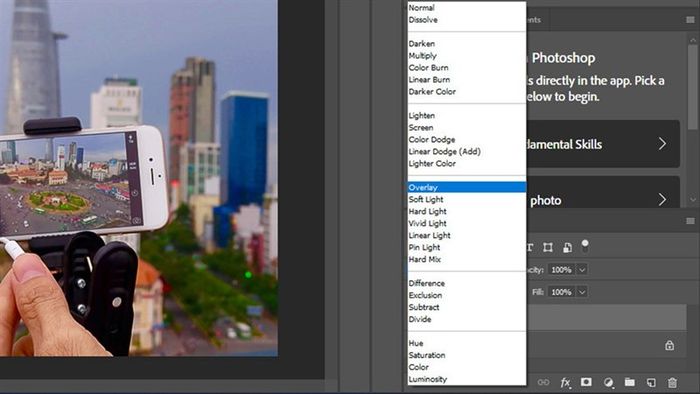Viewport: 700px width, 394px height.
Task: Open the photo tutorial card
Action: 603,200
